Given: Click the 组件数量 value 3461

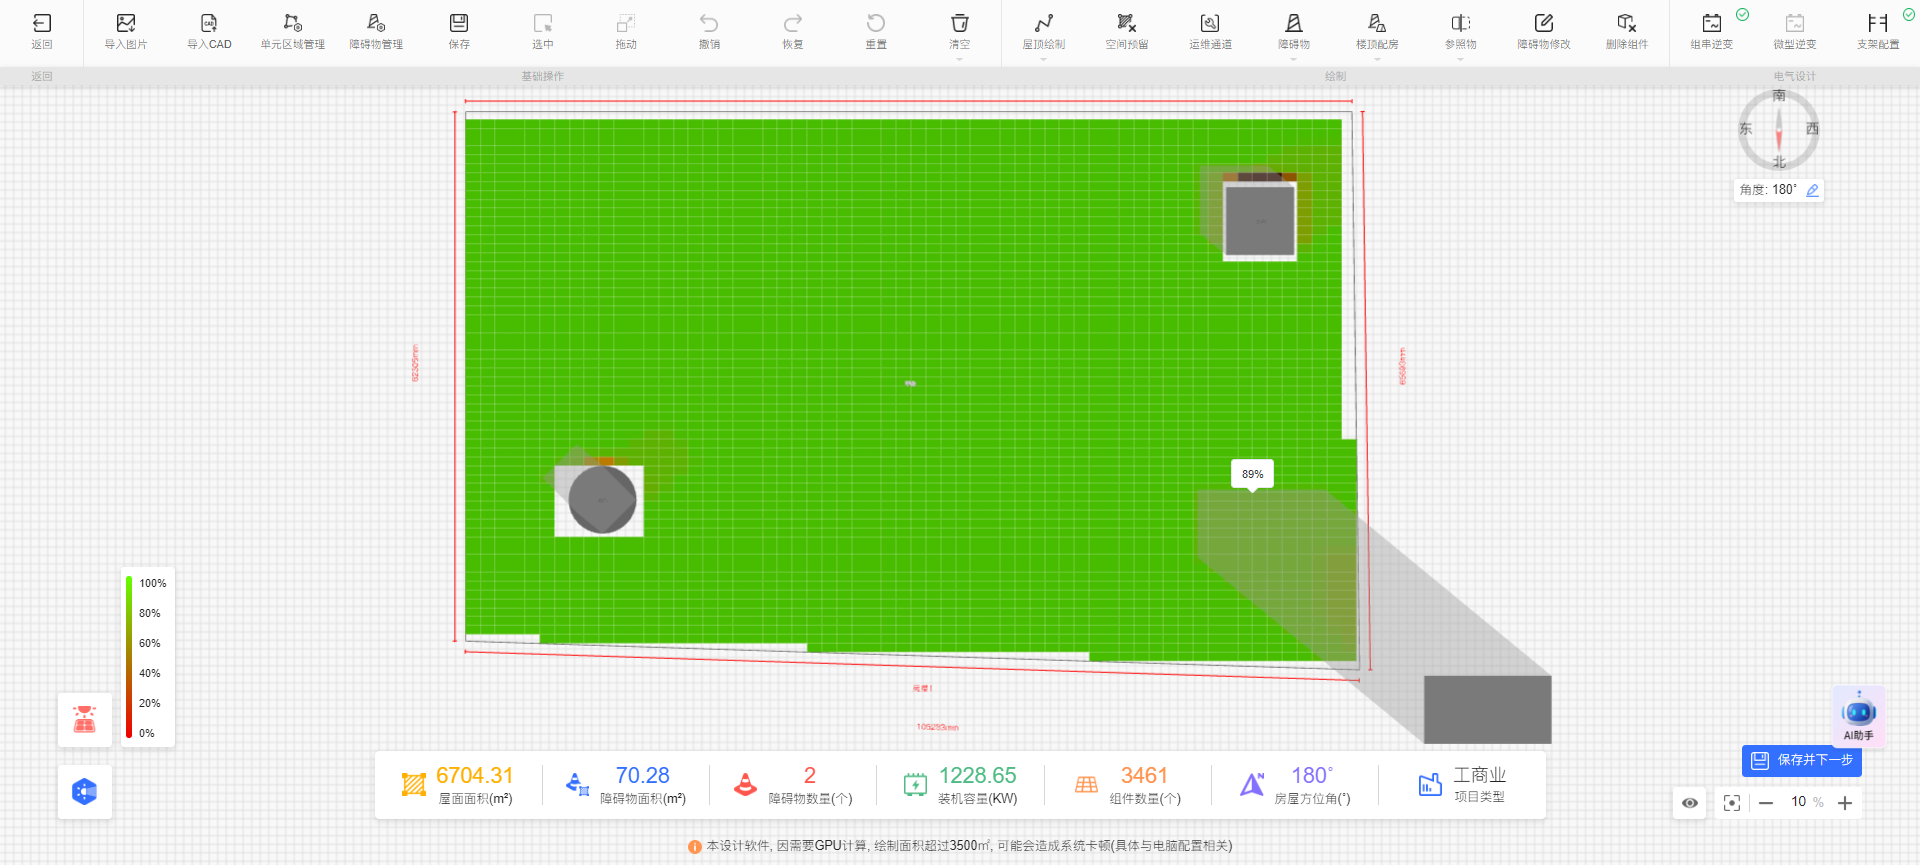Looking at the screenshot, I should [1144, 775].
